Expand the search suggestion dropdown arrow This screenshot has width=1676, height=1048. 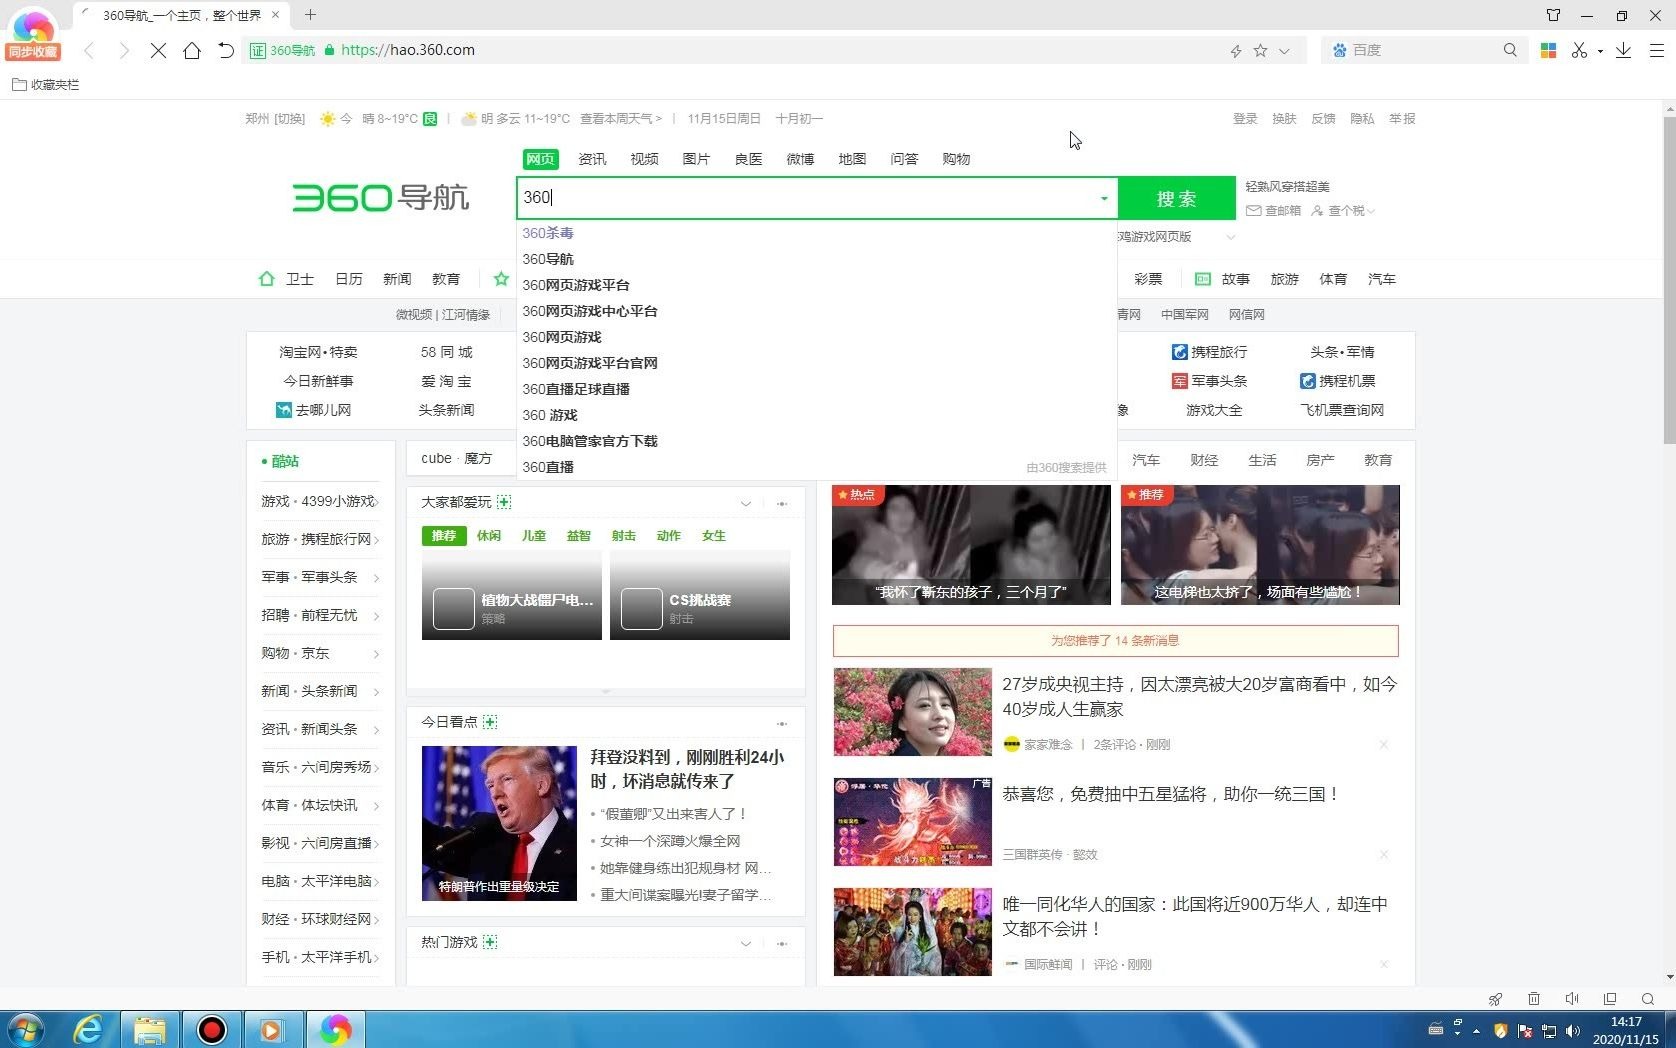tap(1103, 198)
